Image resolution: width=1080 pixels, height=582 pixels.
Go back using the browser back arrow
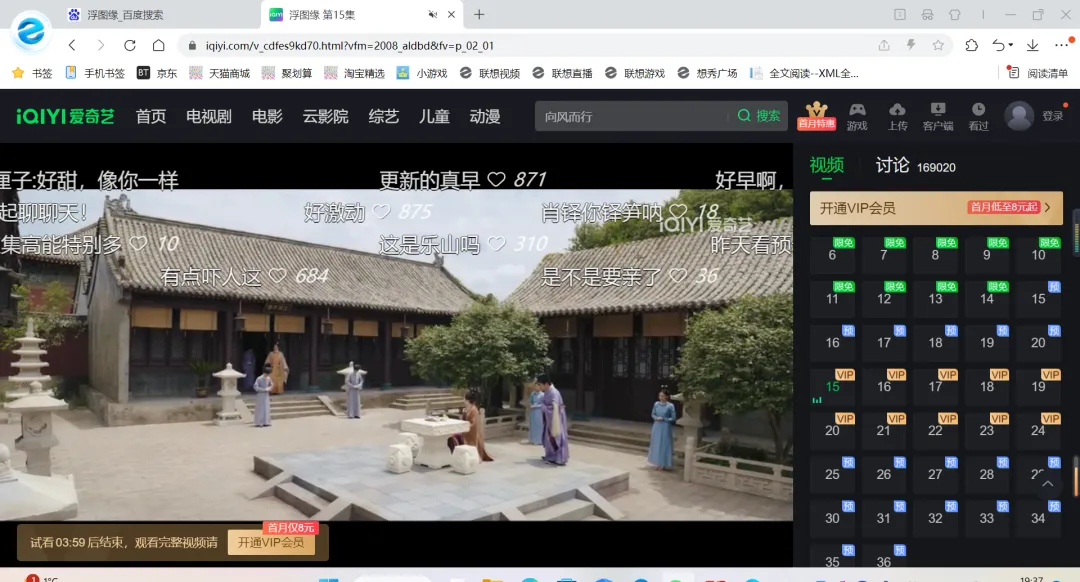(72, 45)
